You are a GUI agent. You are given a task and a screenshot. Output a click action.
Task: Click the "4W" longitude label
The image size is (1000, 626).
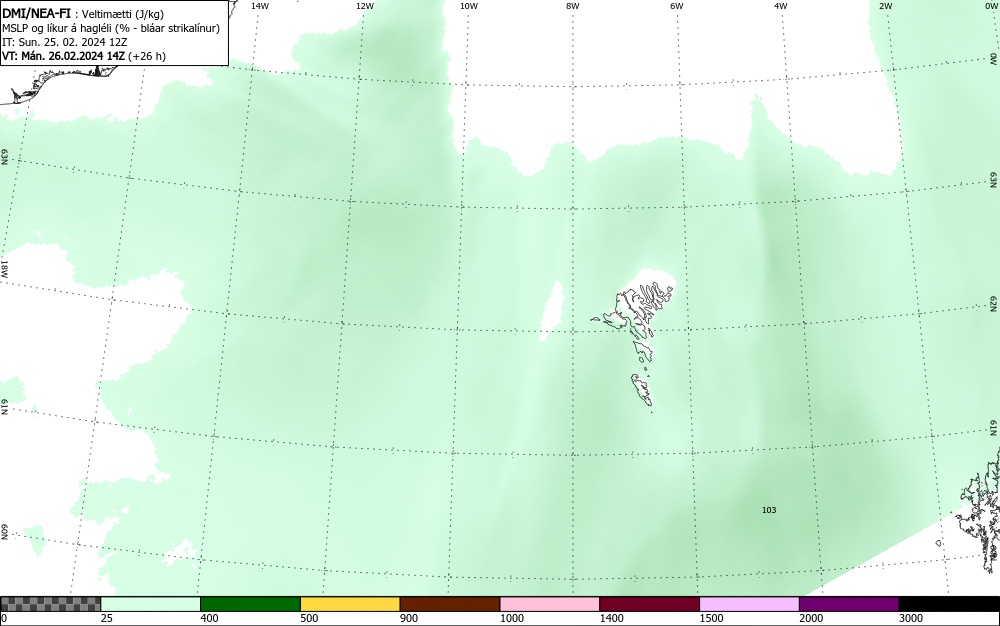(x=781, y=6)
